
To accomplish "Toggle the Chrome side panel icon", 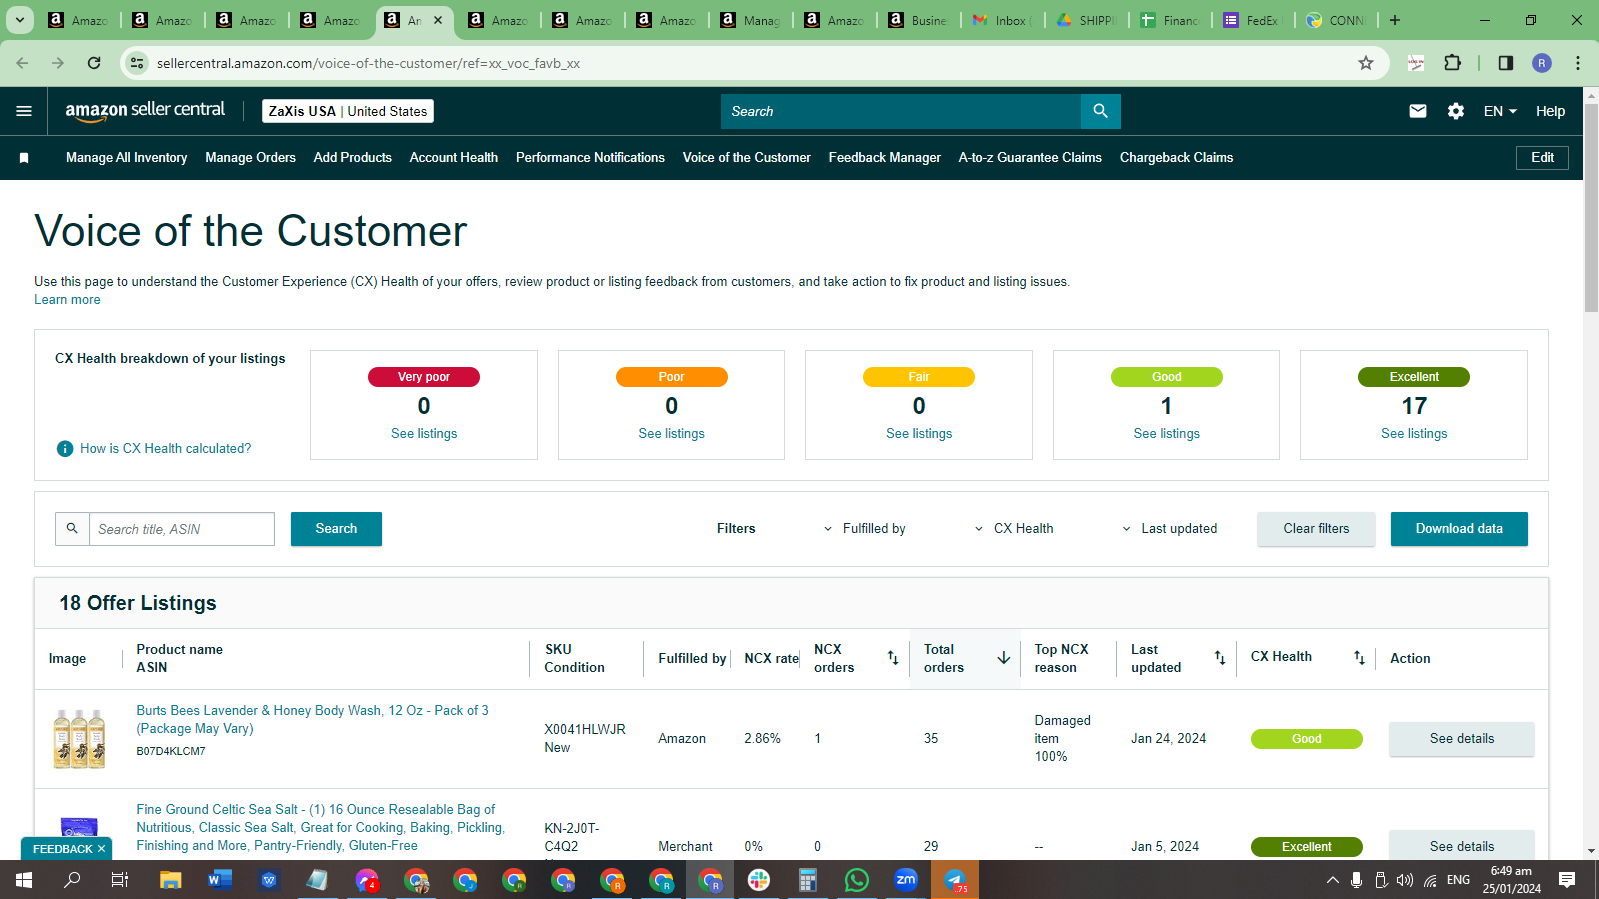I will [1506, 63].
